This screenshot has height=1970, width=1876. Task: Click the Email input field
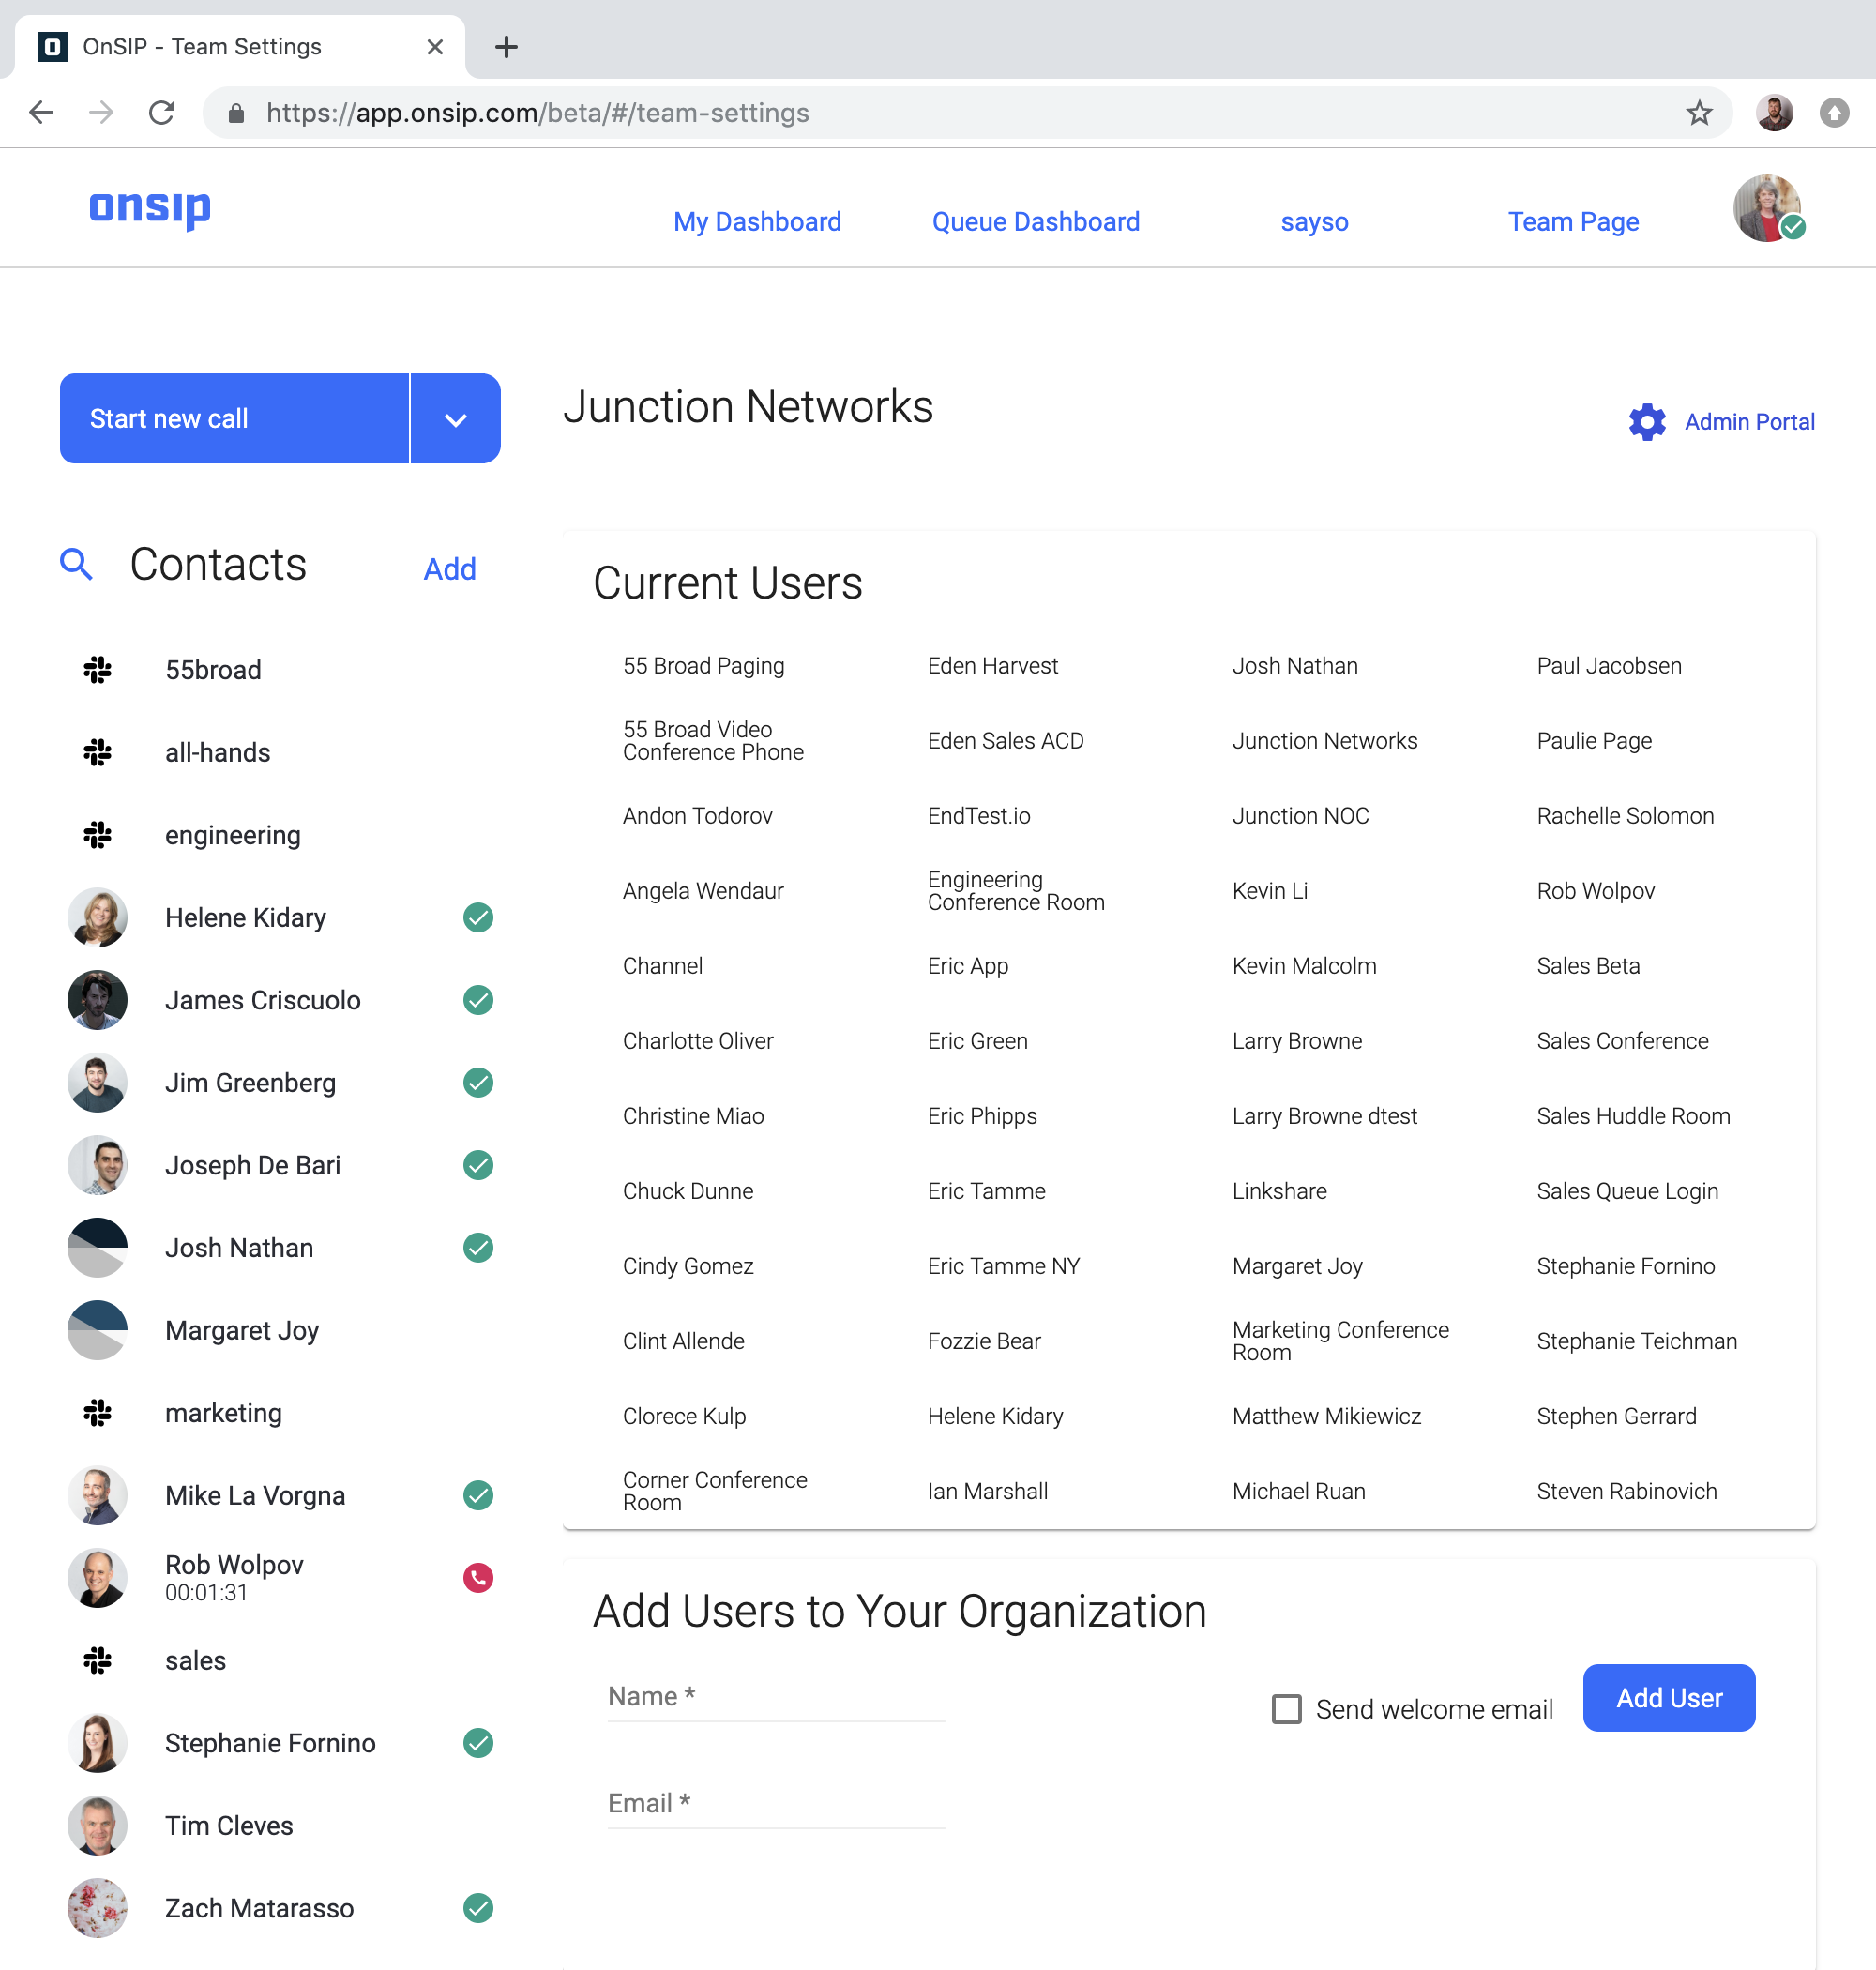(776, 1804)
